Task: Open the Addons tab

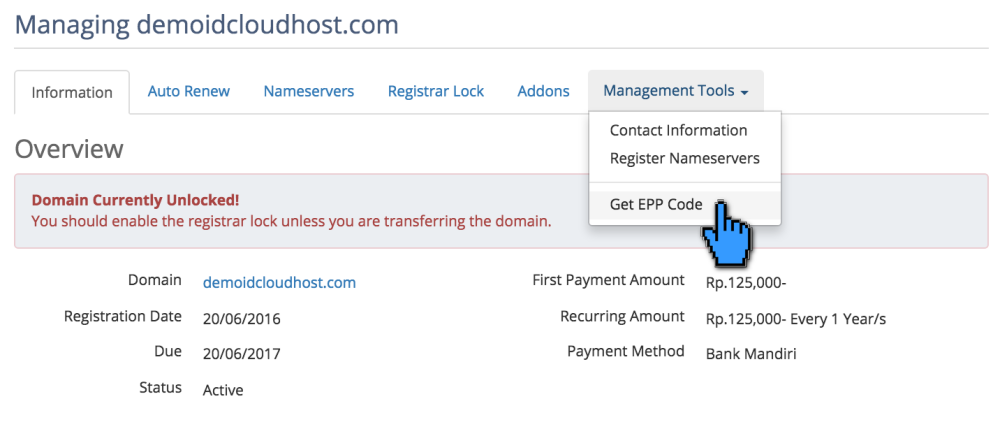Action: (x=543, y=91)
